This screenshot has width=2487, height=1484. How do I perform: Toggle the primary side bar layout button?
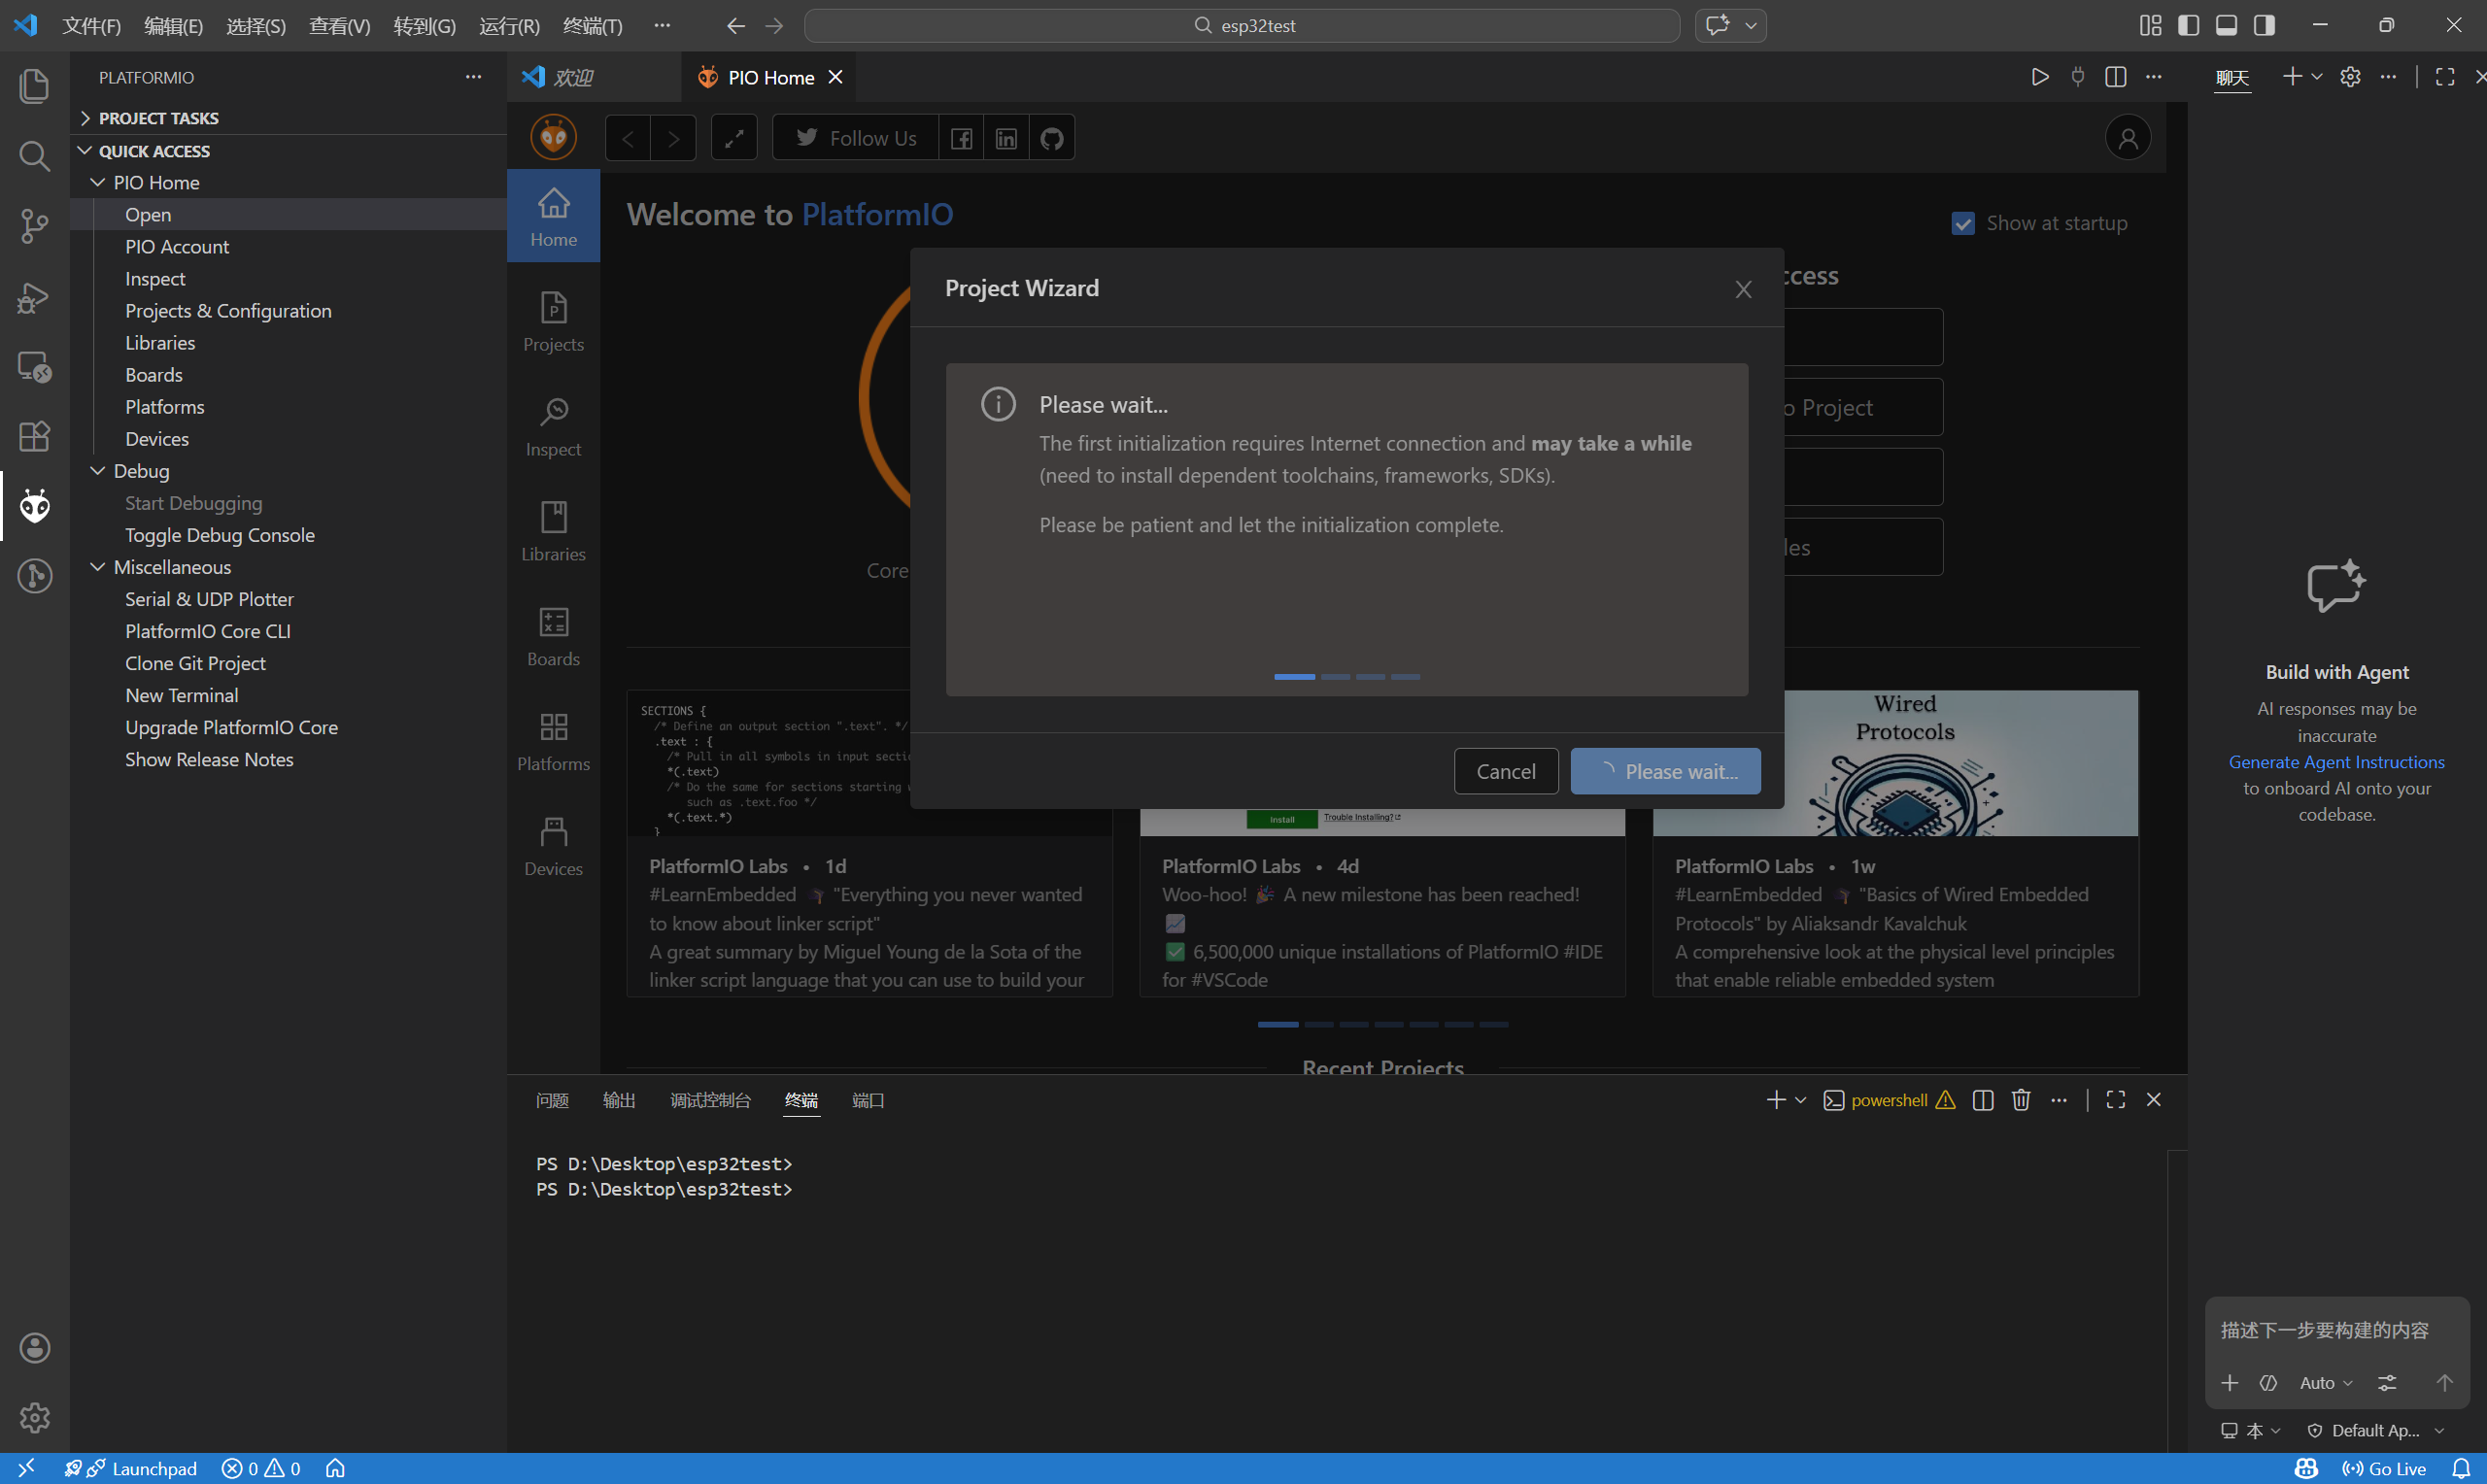(x=2188, y=25)
